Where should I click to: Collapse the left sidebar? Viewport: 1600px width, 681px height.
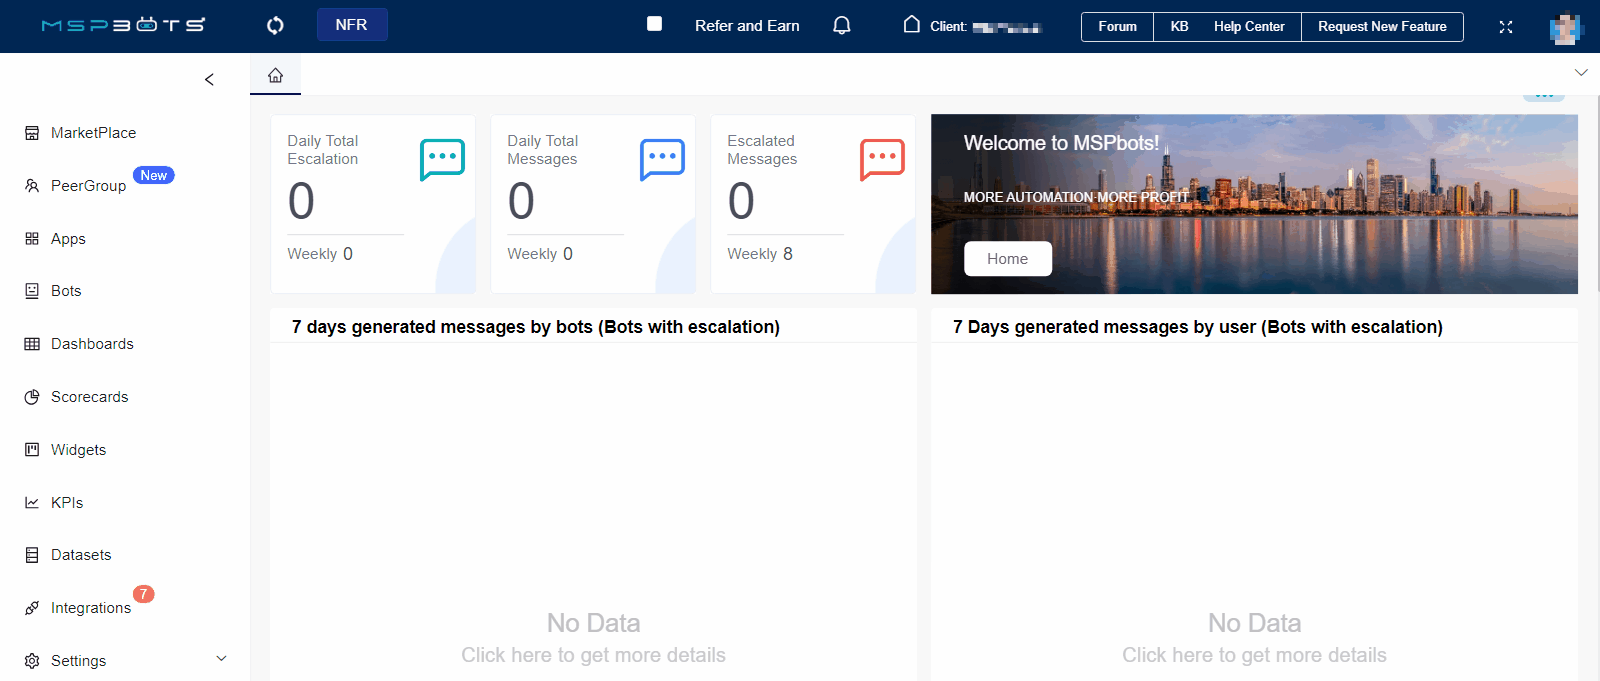tap(209, 79)
